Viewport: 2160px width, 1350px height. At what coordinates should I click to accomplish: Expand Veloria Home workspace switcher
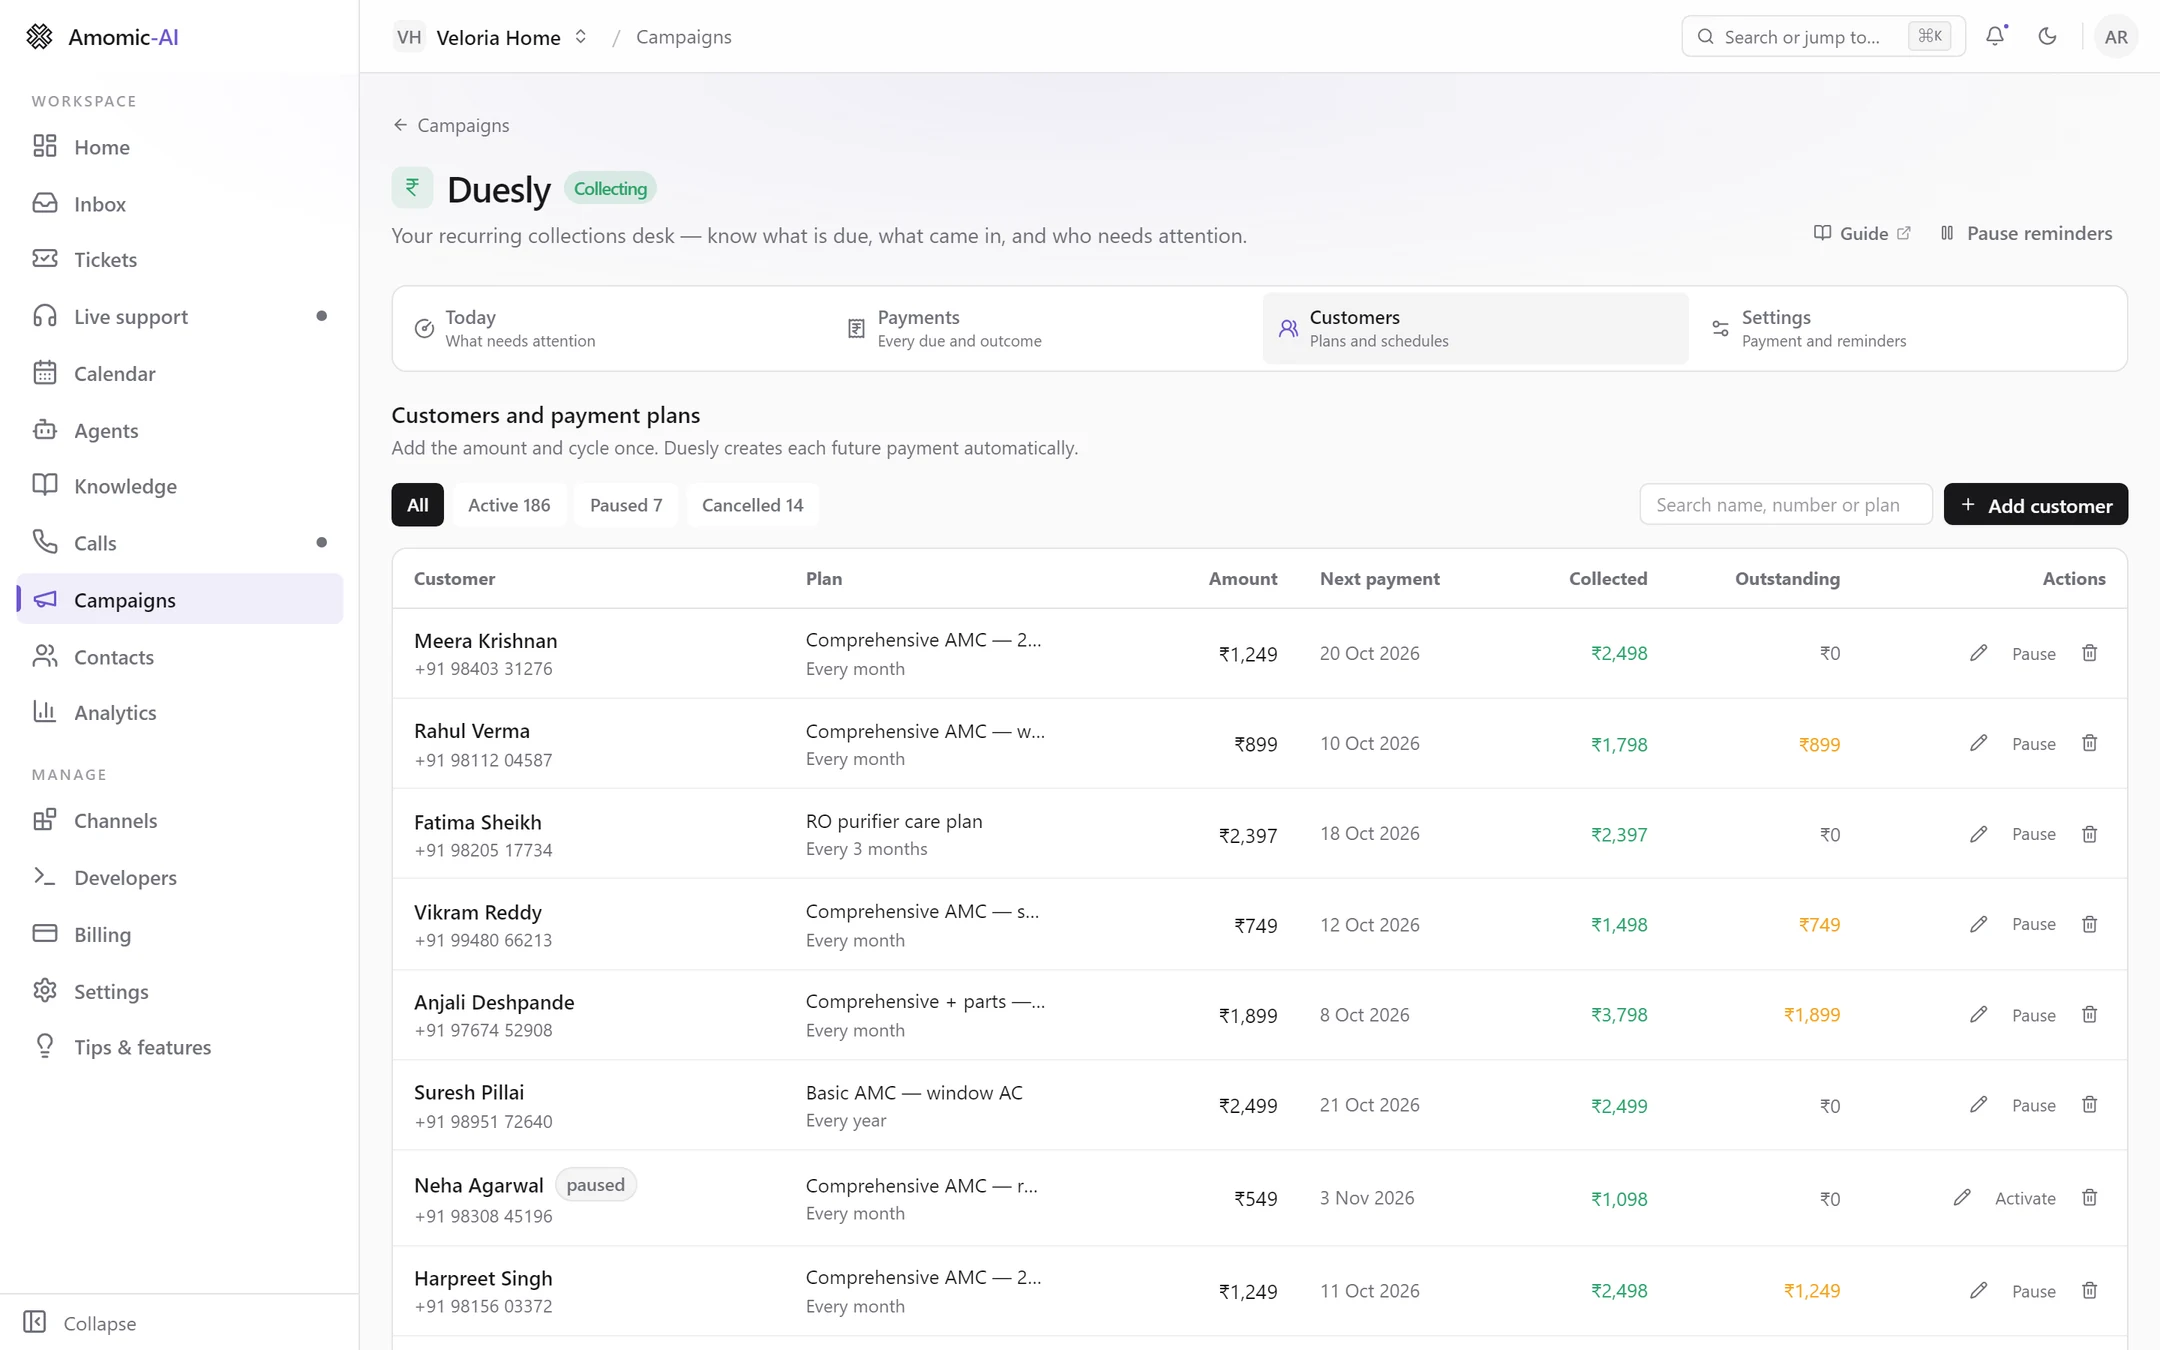tap(491, 37)
